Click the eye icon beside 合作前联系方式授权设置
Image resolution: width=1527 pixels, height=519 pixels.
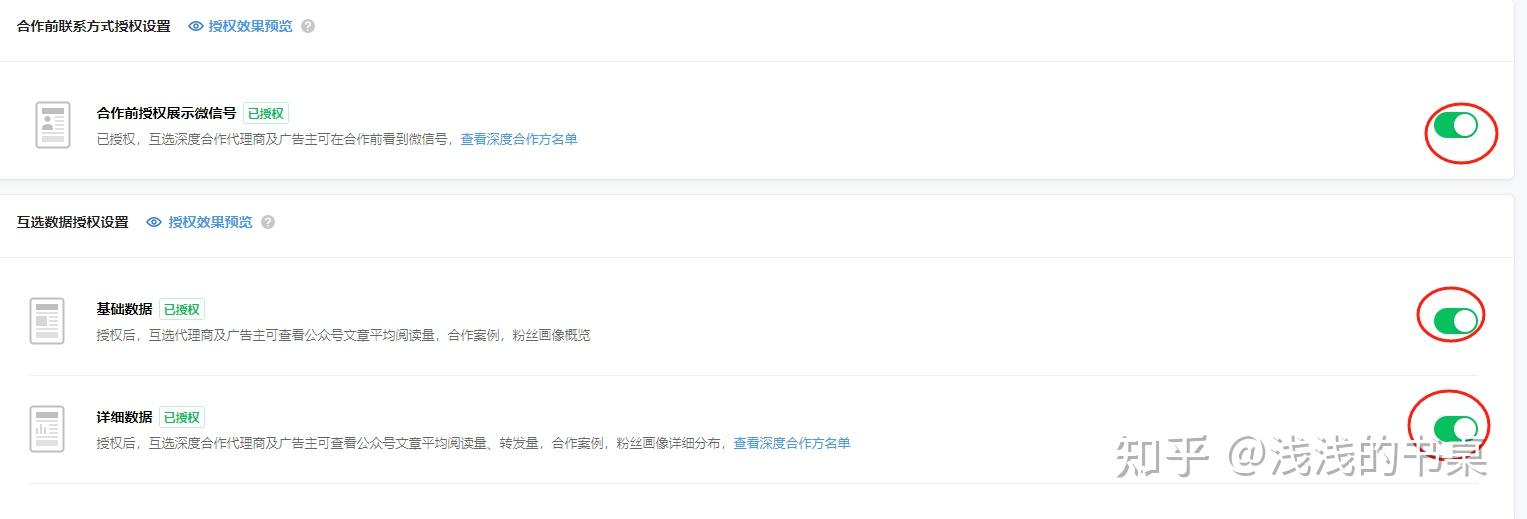coord(196,26)
